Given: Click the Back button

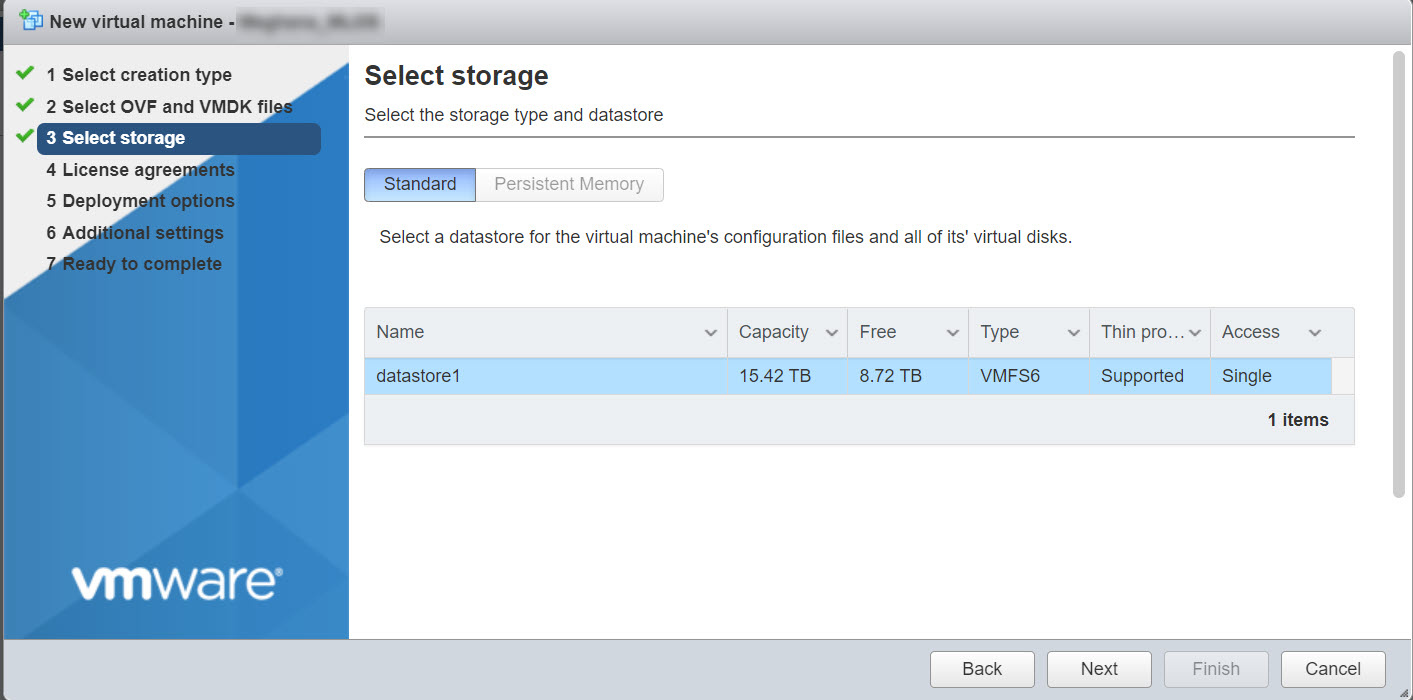Looking at the screenshot, I should pos(982,669).
